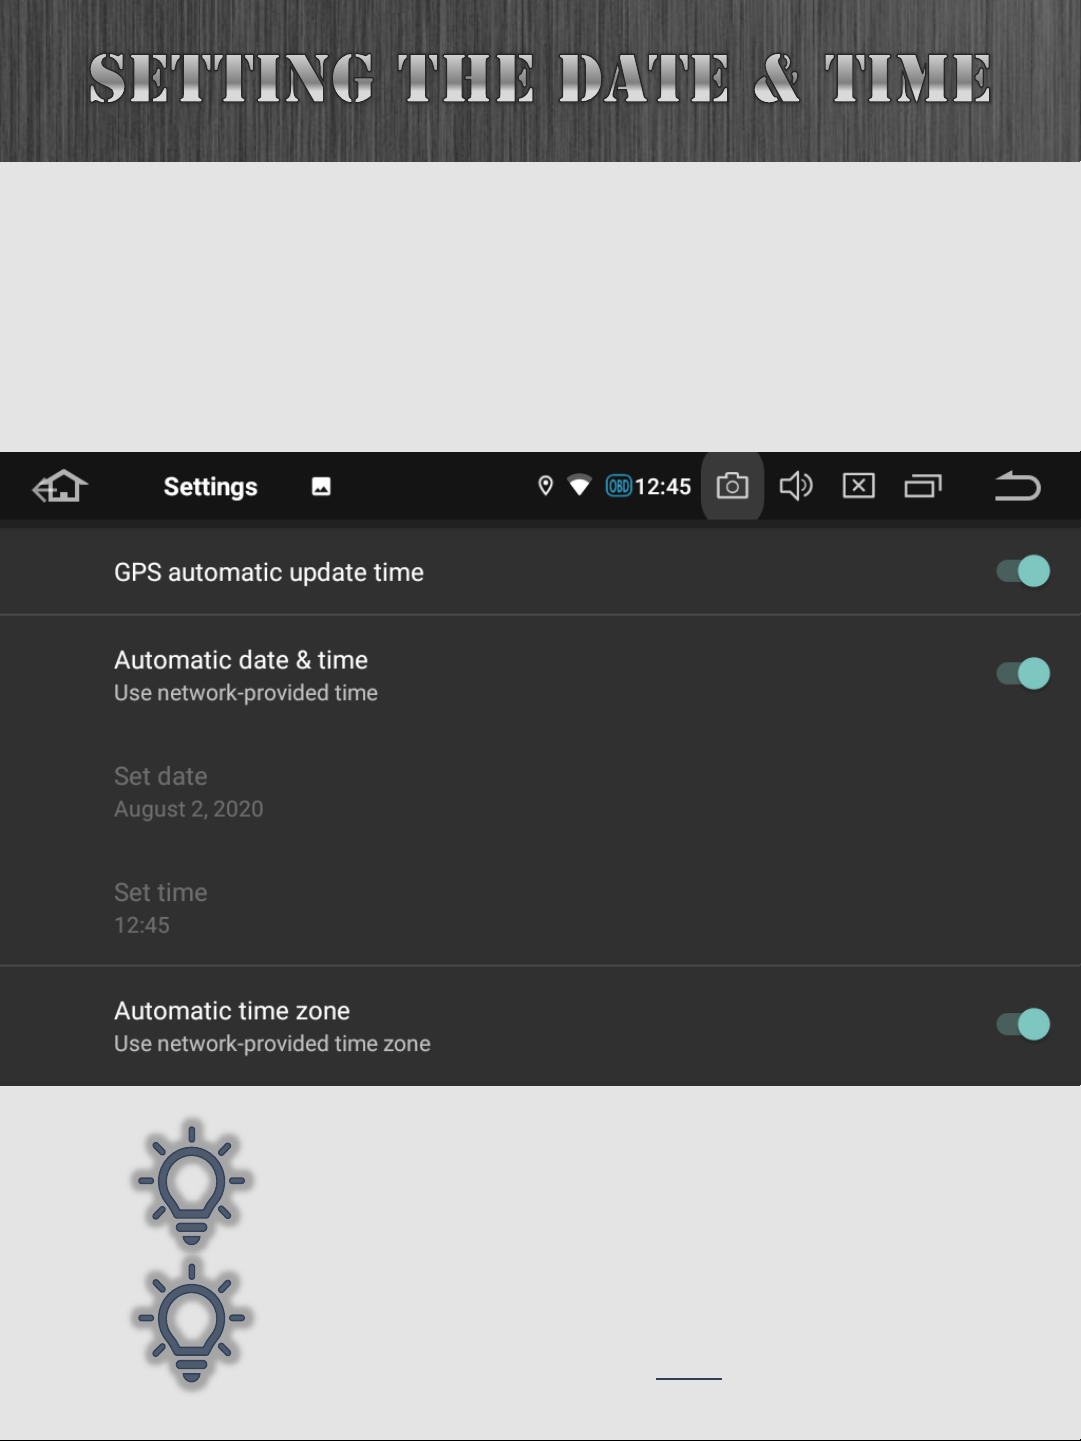Tap the 12:45 clock in status bar

coord(663,486)
